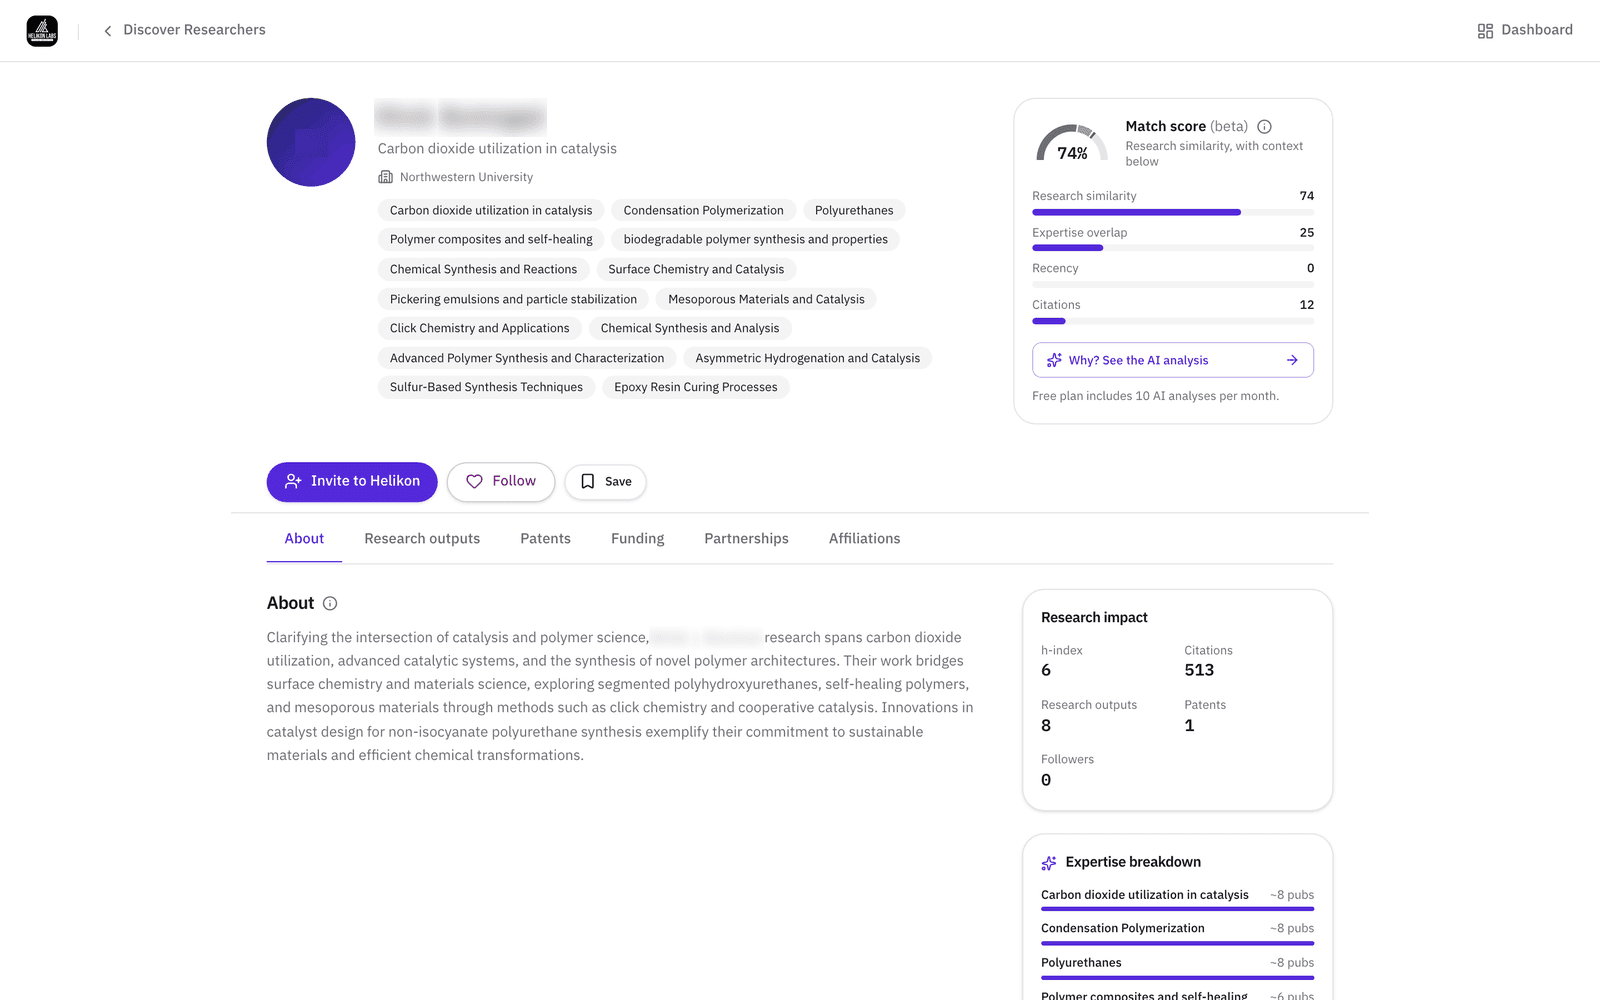Select the Partnerships tab

746,538
